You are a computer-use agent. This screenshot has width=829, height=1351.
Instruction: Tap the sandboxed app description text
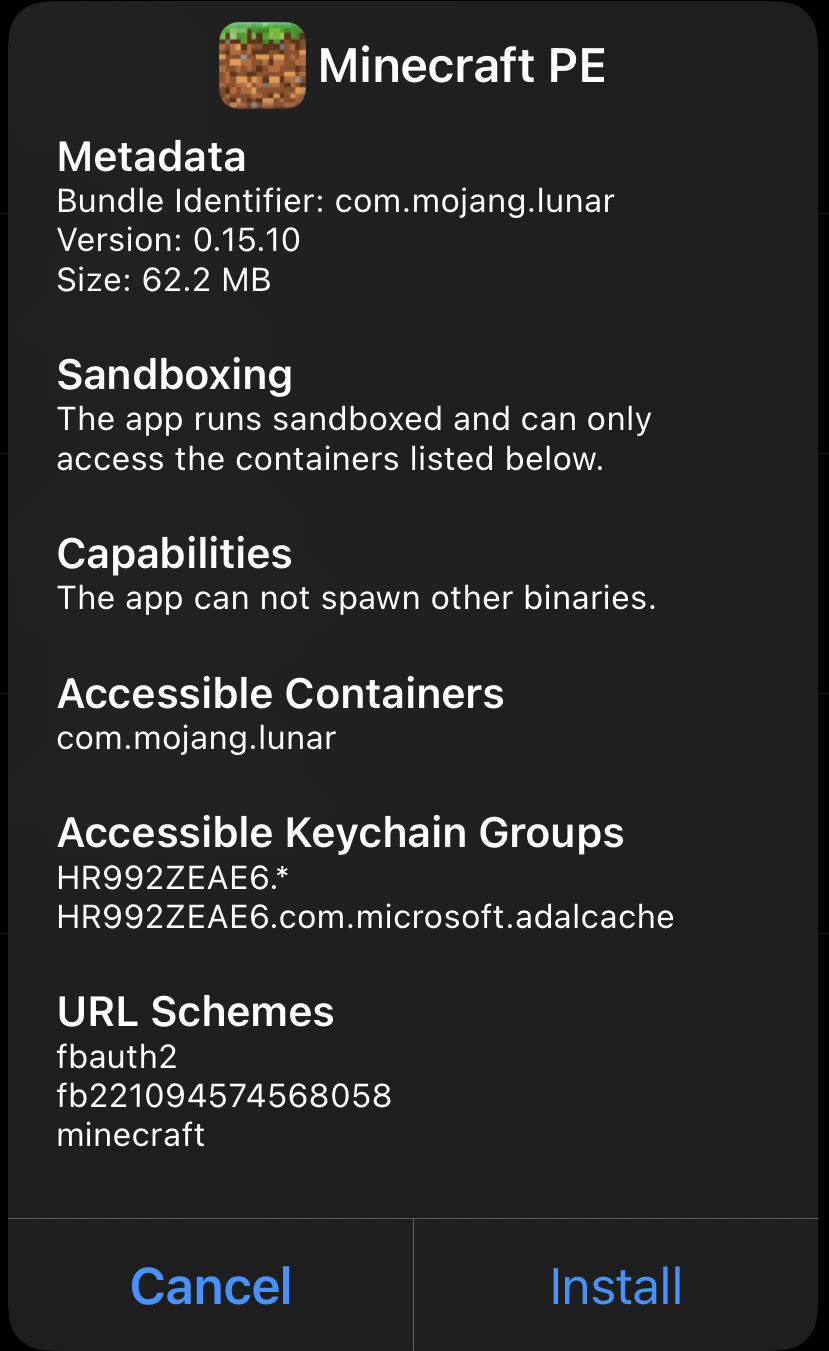pos(355,438)
